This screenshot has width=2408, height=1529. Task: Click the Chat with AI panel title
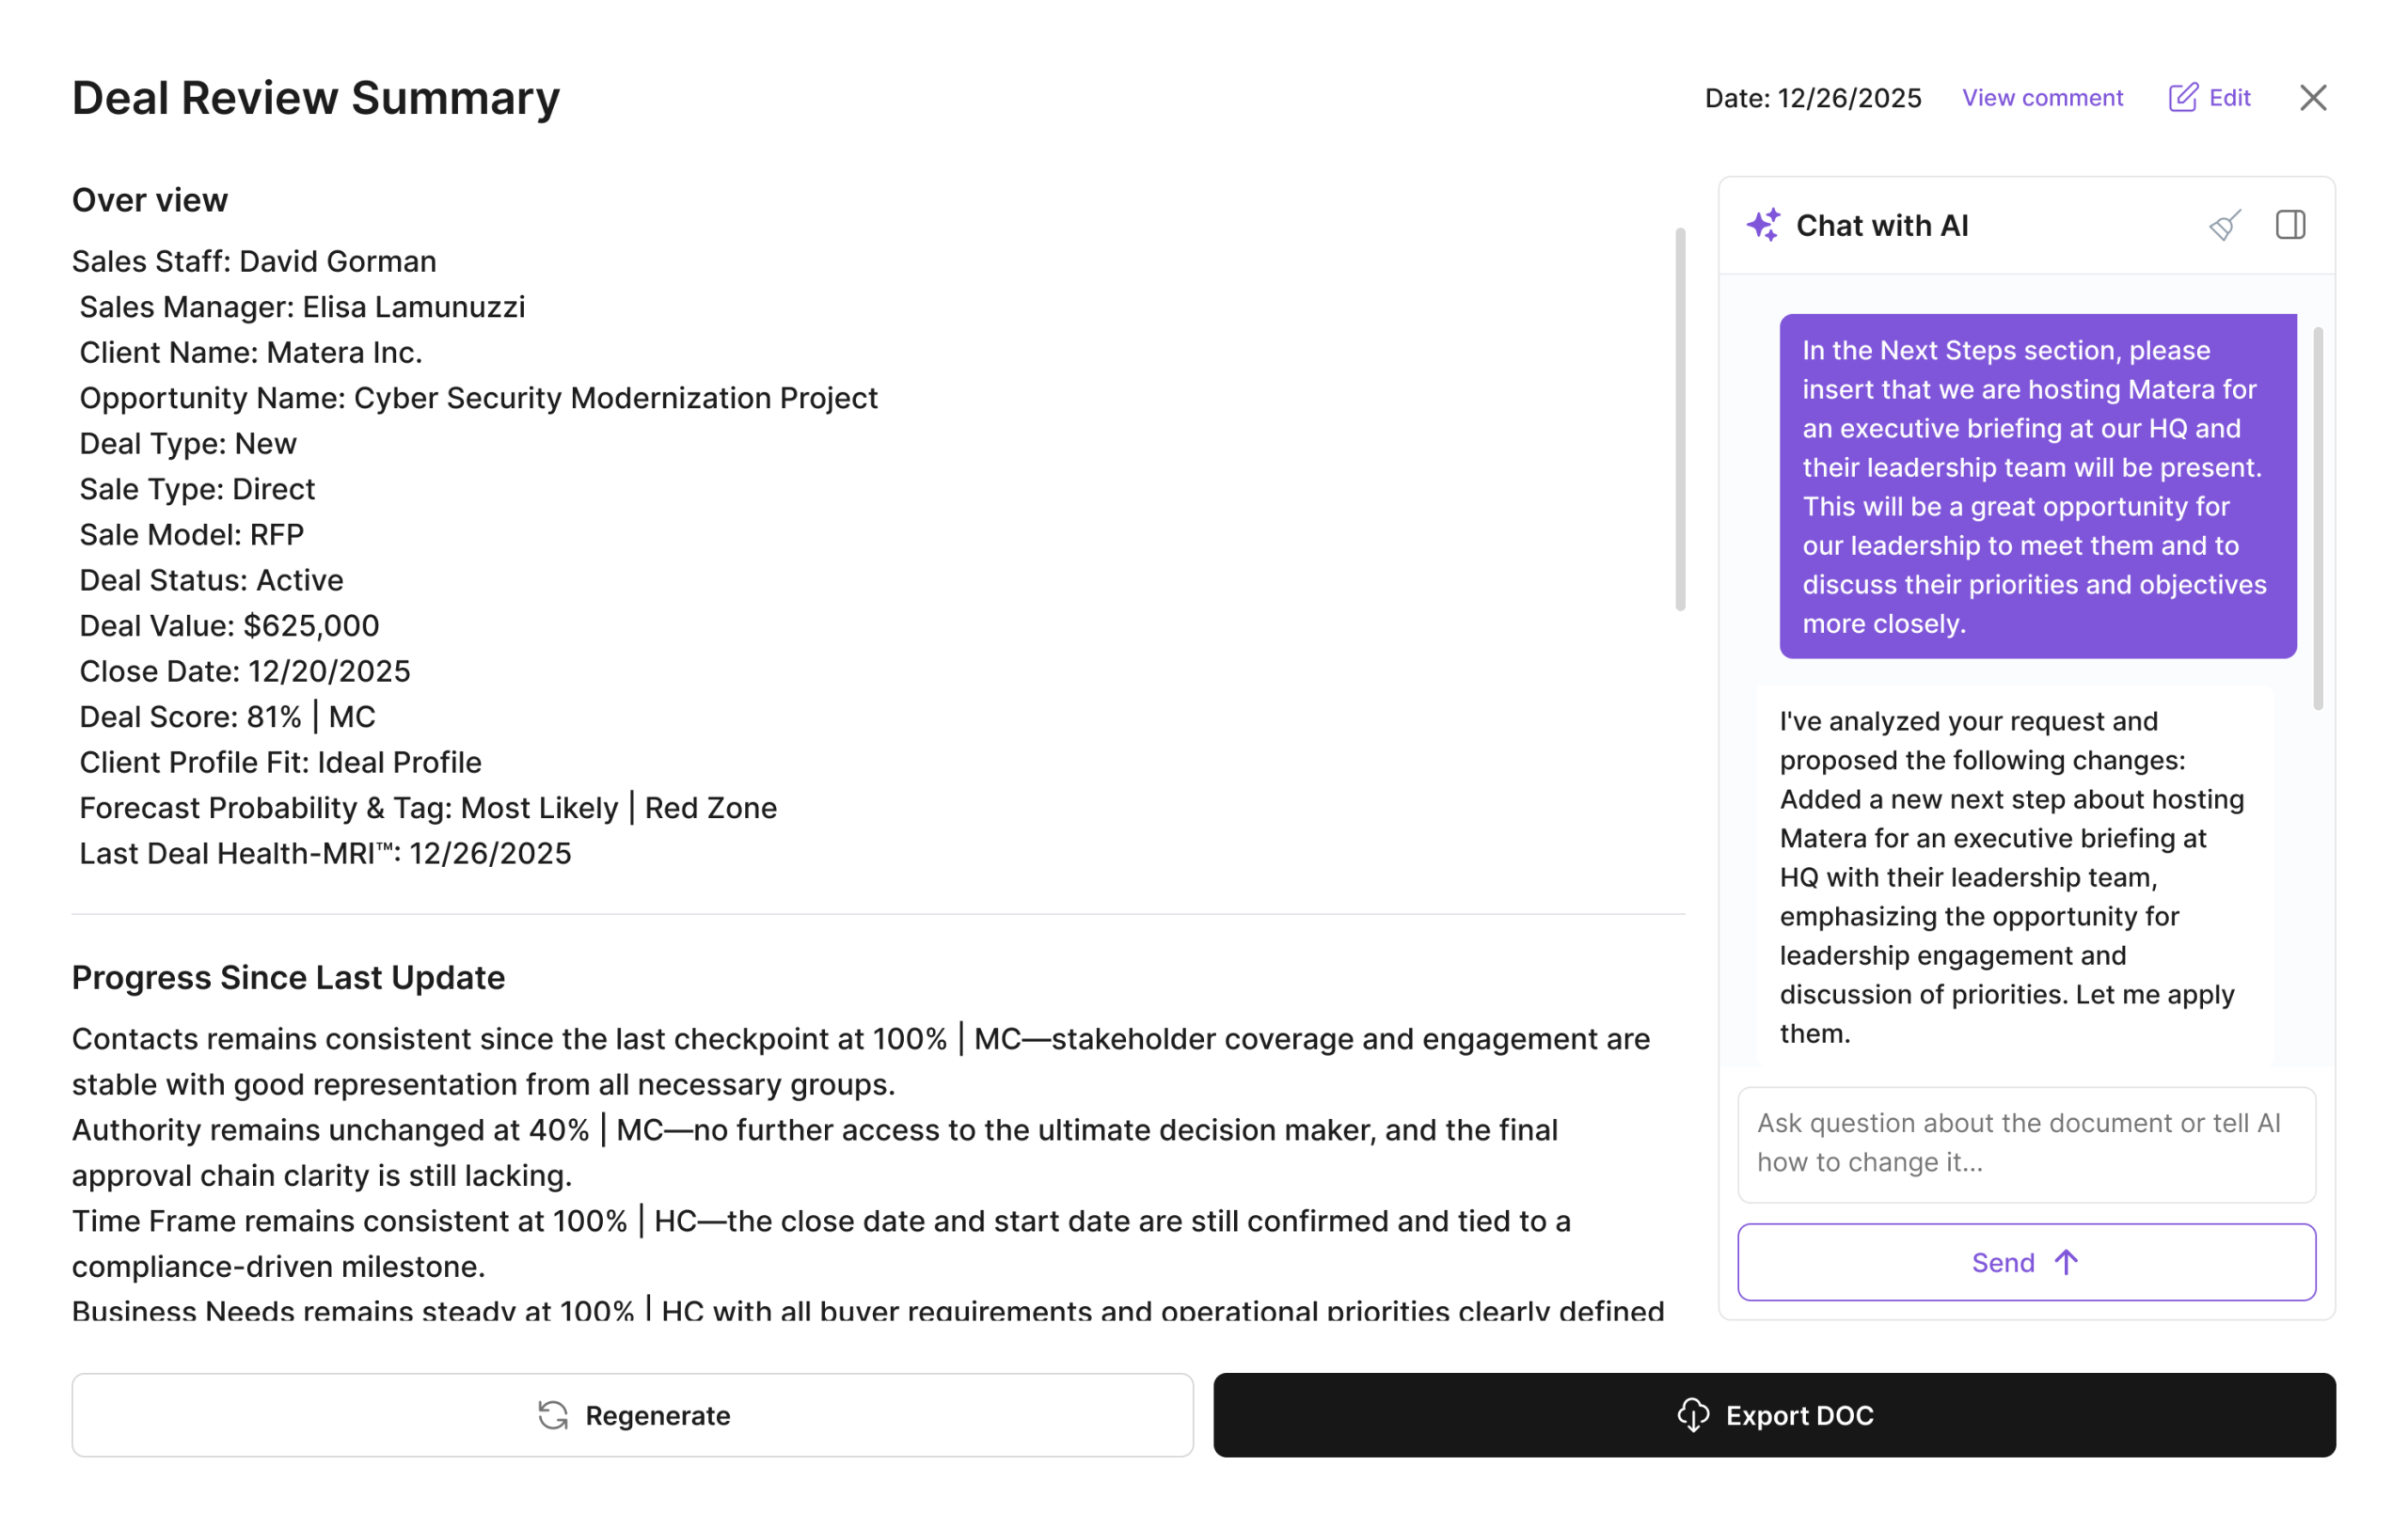1882,226
